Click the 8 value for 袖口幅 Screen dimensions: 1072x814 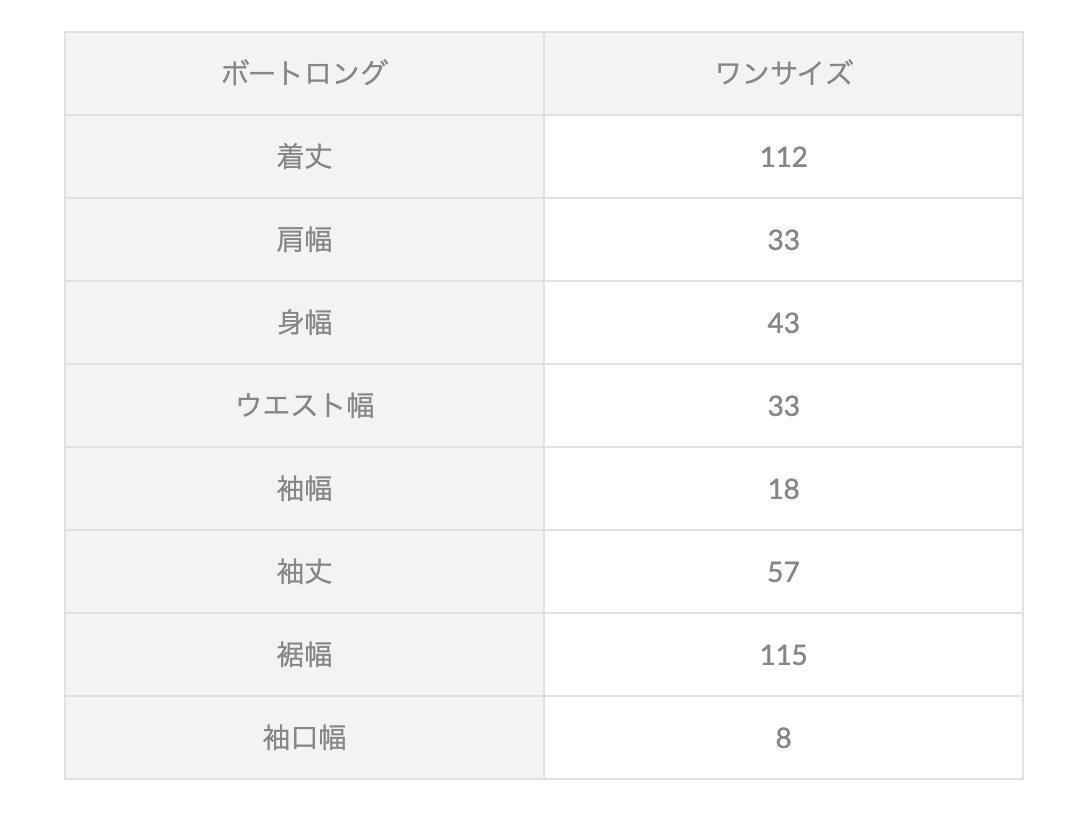[783, 738]
